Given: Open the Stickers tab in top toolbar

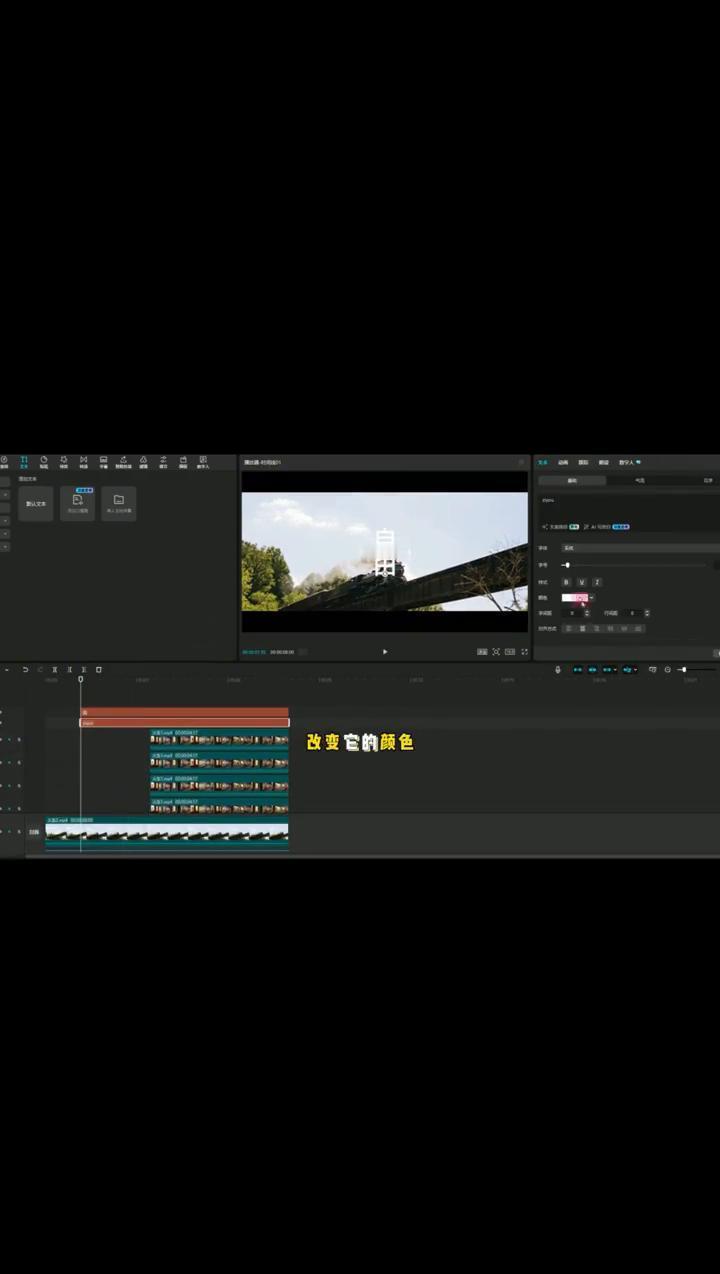Looking at the screenshot, I should 44,462.
